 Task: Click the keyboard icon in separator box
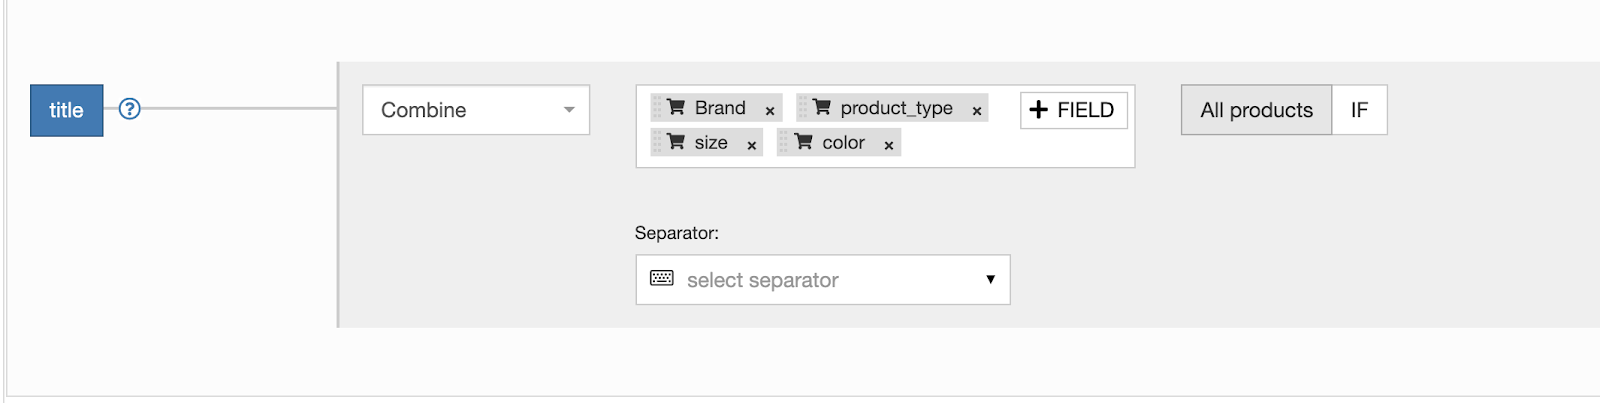coord(662,278)
